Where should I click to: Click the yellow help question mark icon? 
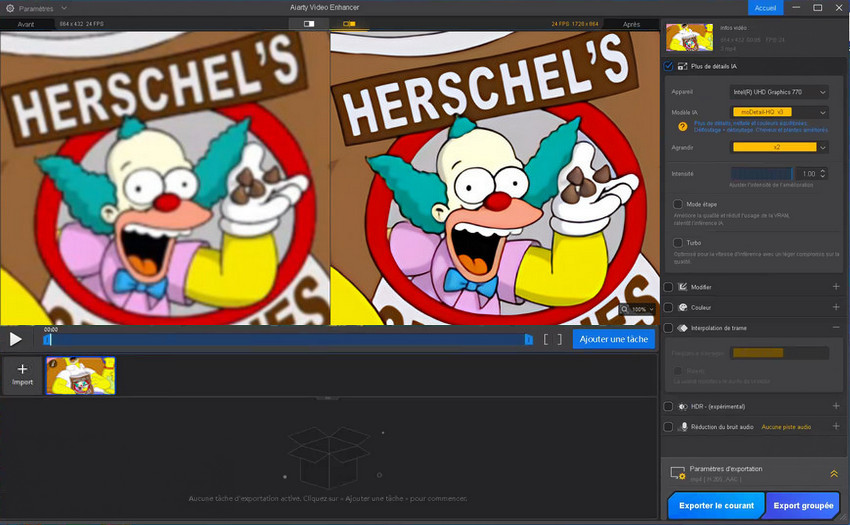[x=682, y=126]
